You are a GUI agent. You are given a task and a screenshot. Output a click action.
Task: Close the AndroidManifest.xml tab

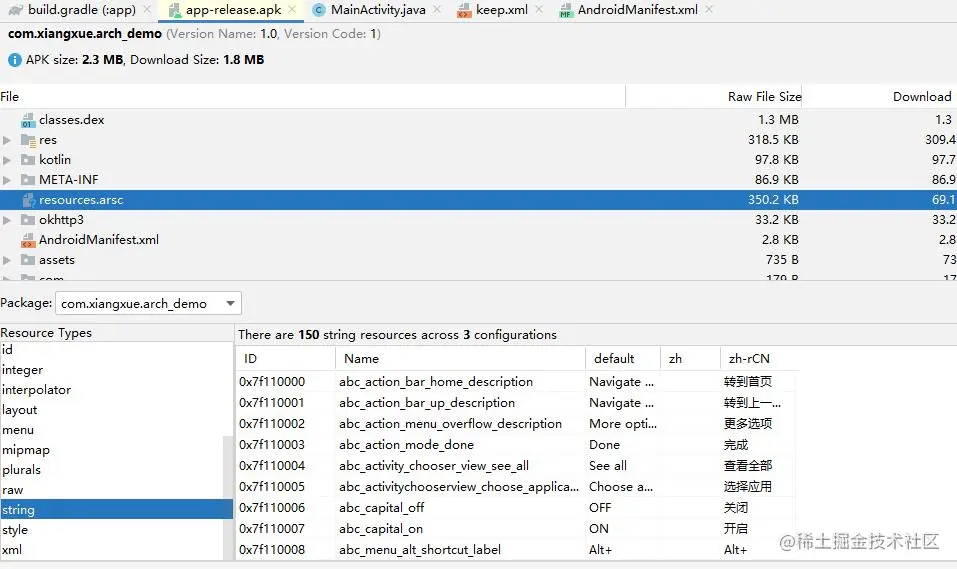[709, 10]
